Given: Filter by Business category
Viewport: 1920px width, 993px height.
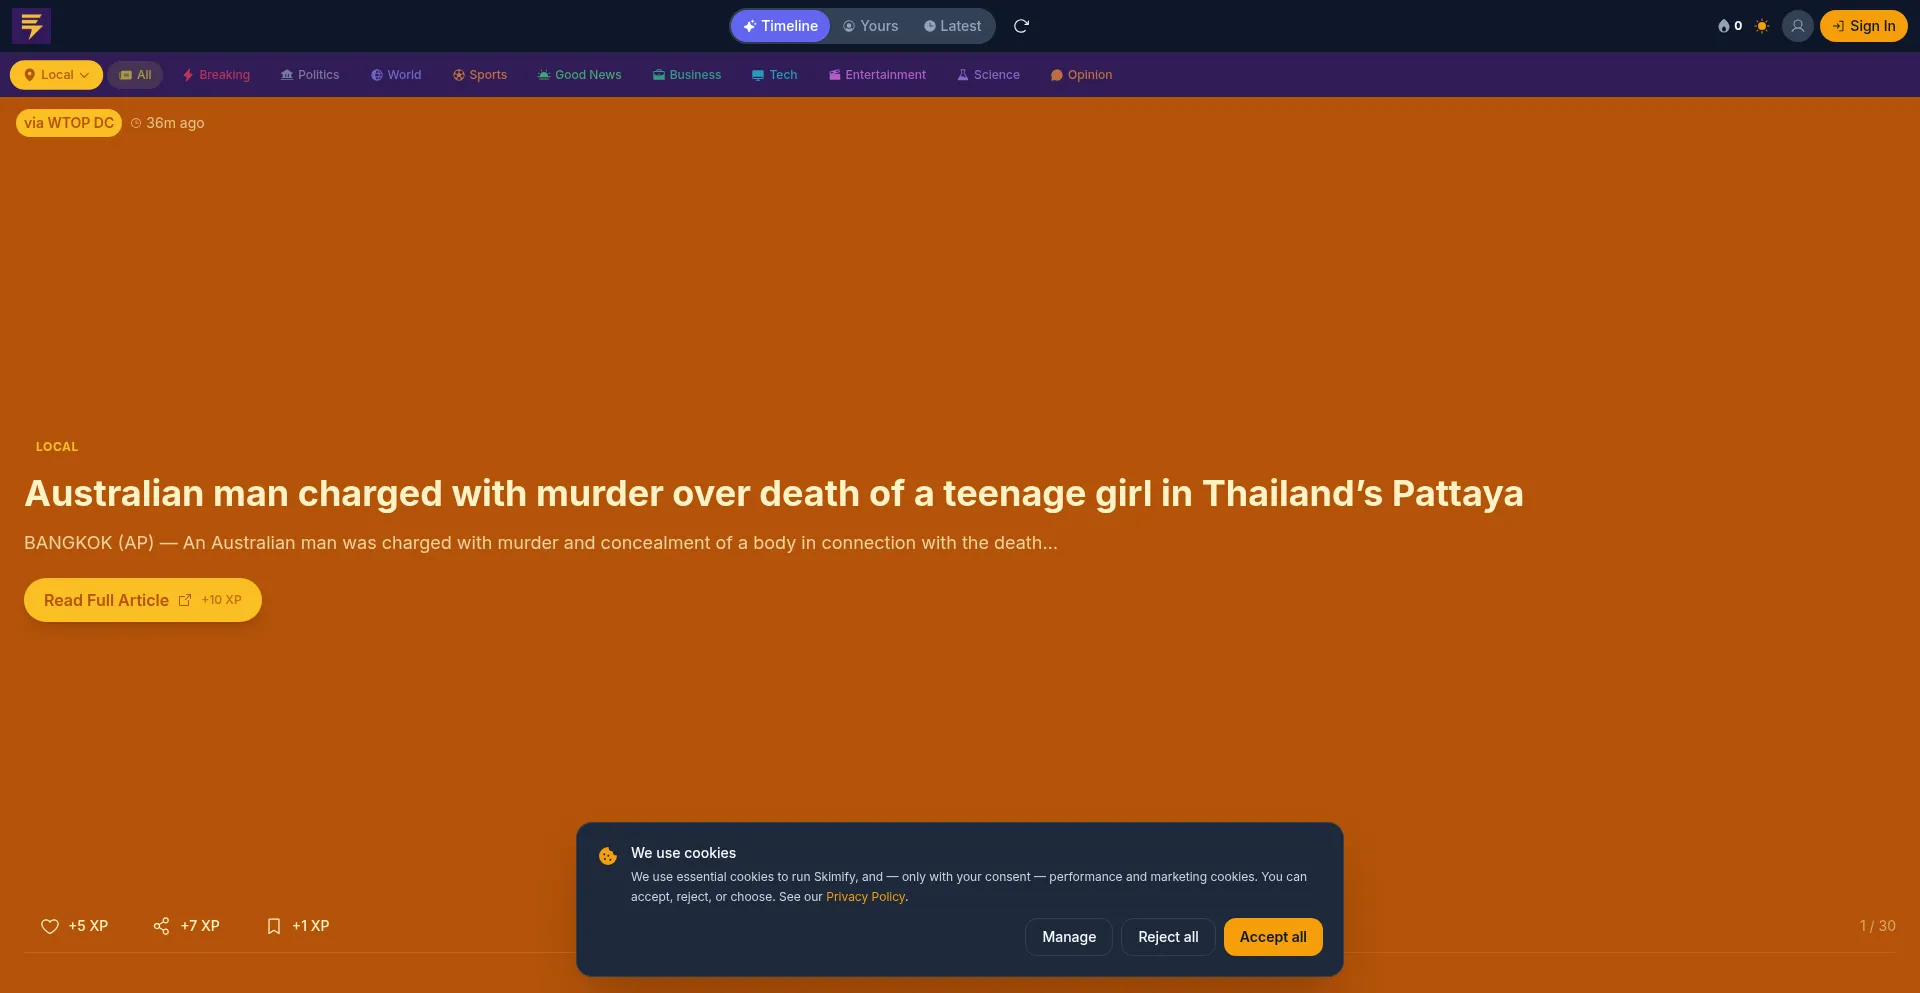Looking at the screenshot, I should (x=687, y=75).
